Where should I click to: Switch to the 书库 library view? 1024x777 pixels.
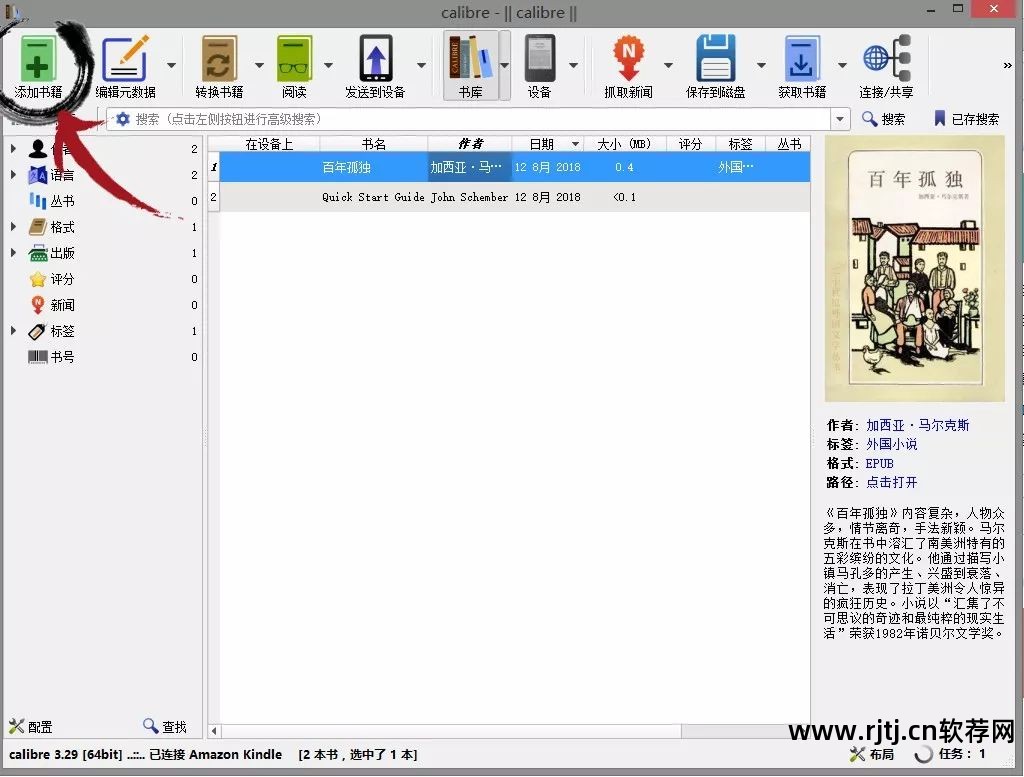point(472,65)
